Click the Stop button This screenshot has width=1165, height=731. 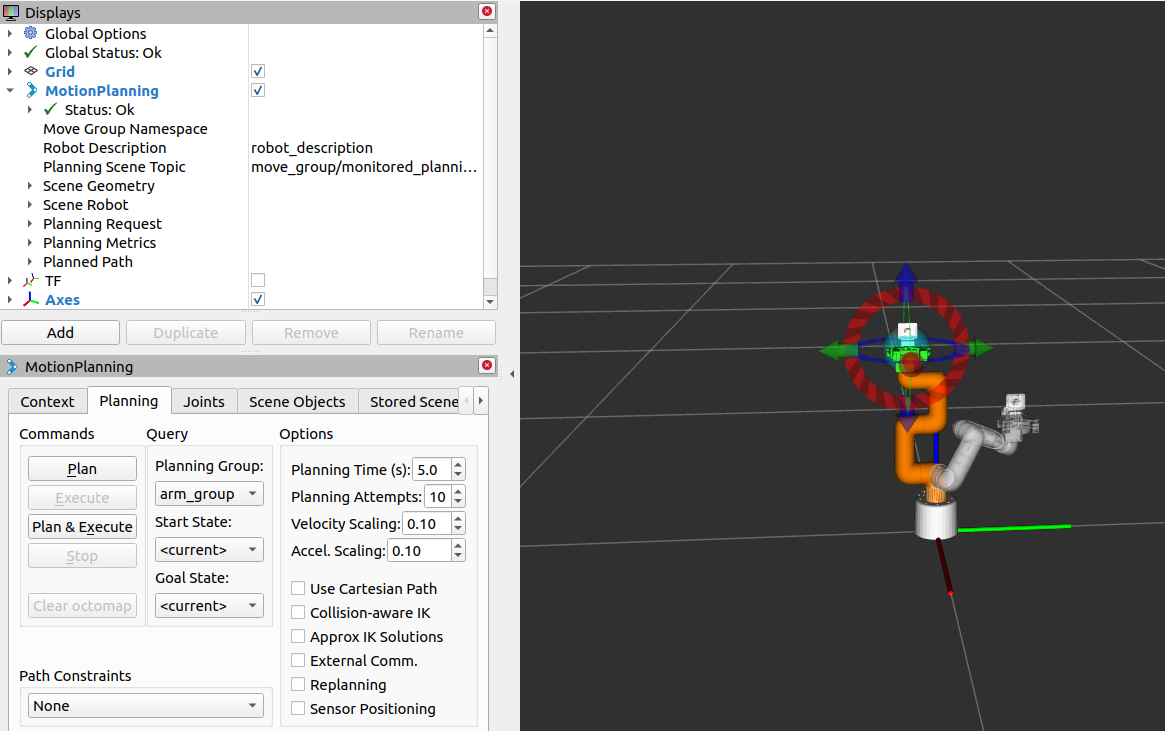[x=82, y=556]
